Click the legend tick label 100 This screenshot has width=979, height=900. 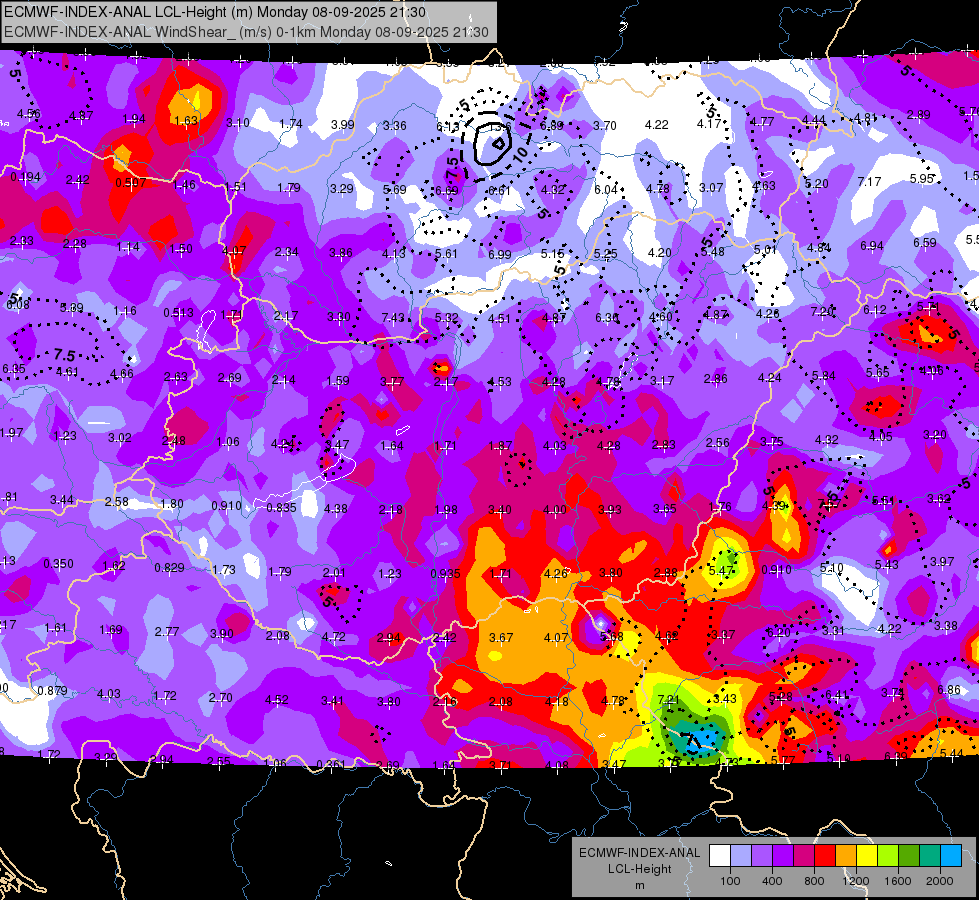(730, 881)
